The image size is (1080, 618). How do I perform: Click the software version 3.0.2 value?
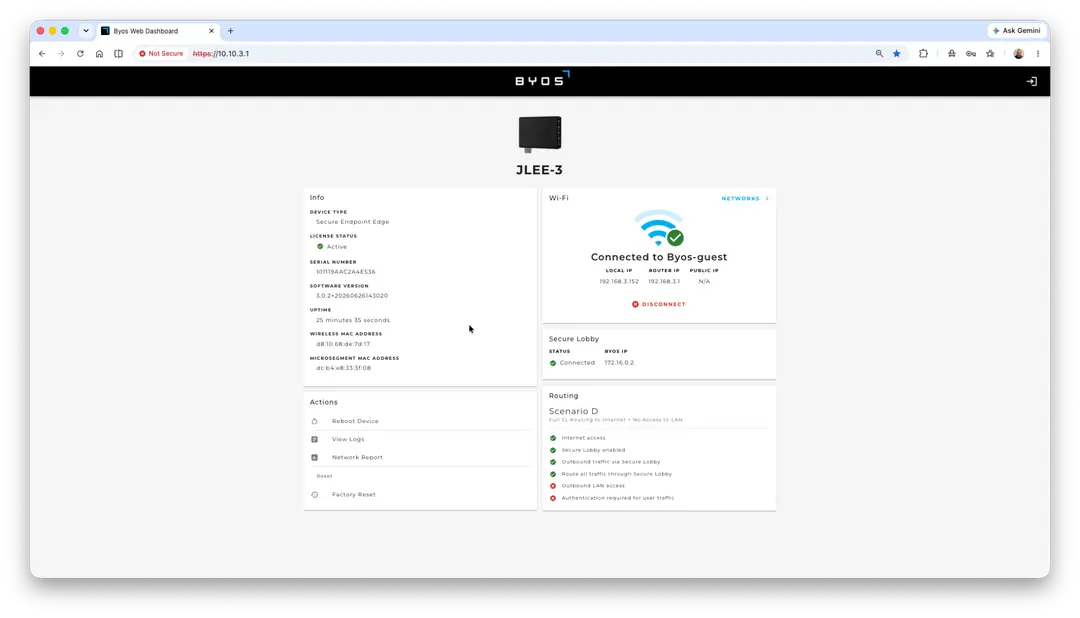[x=352, y=296]
